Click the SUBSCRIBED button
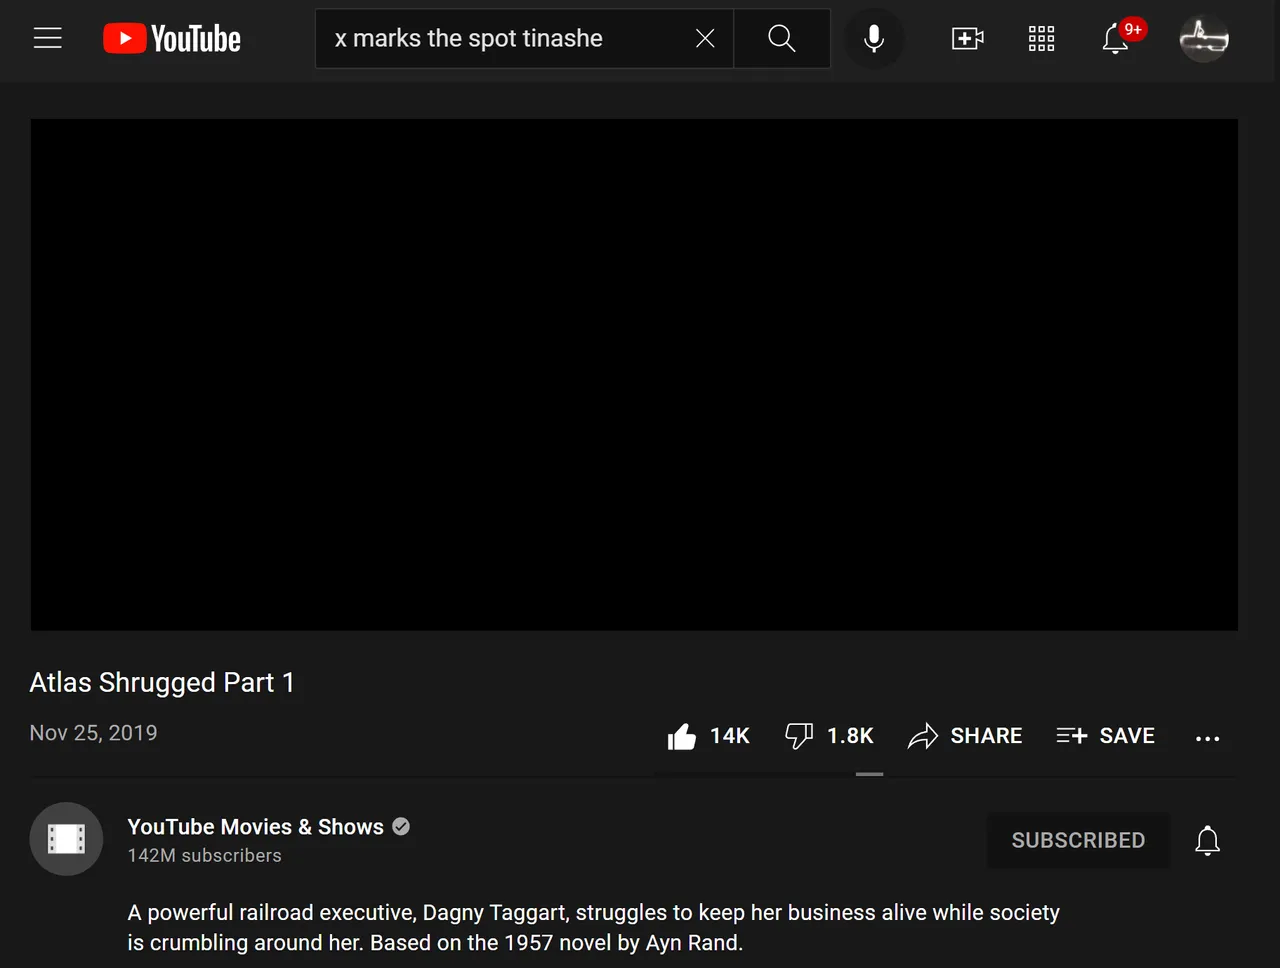The image size is (1280, 968). (1078, 840)
